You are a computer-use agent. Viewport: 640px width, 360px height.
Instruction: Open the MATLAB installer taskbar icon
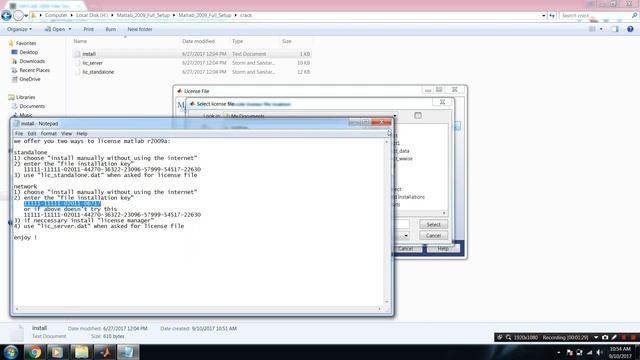point(105,352)
